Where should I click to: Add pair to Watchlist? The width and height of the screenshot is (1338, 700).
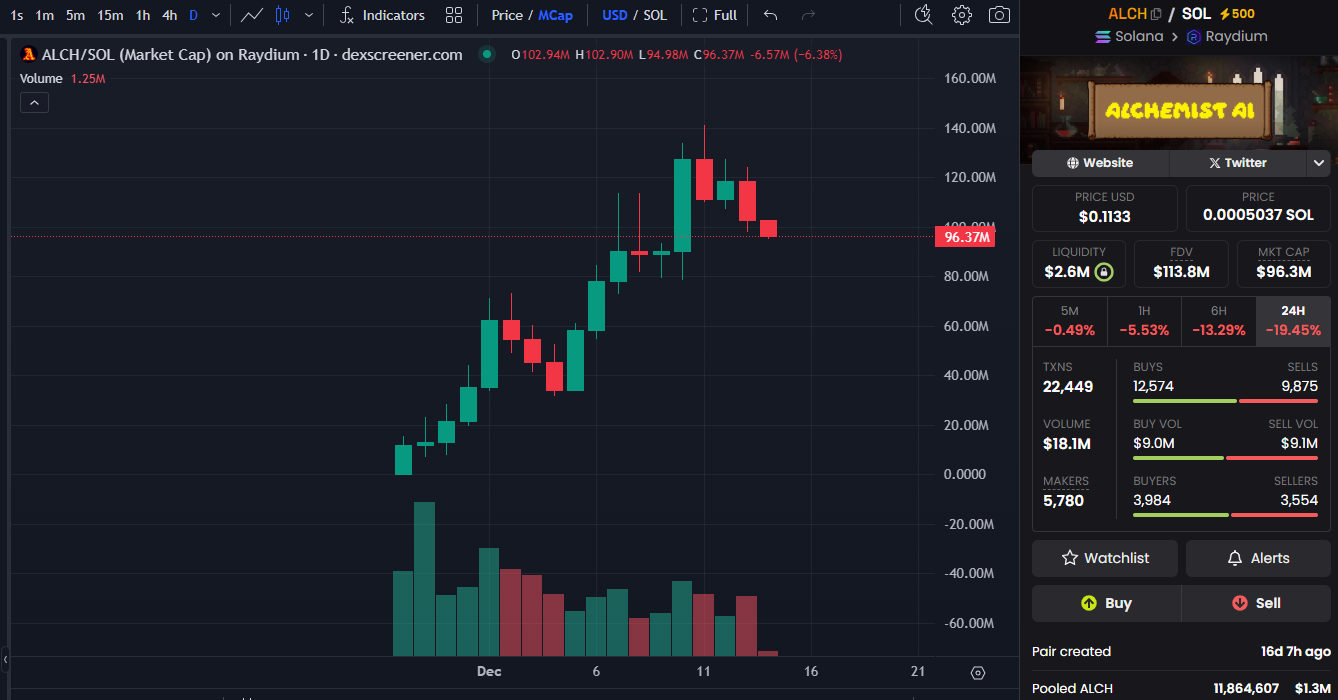pyautogui.click(x=1105, y=558)
